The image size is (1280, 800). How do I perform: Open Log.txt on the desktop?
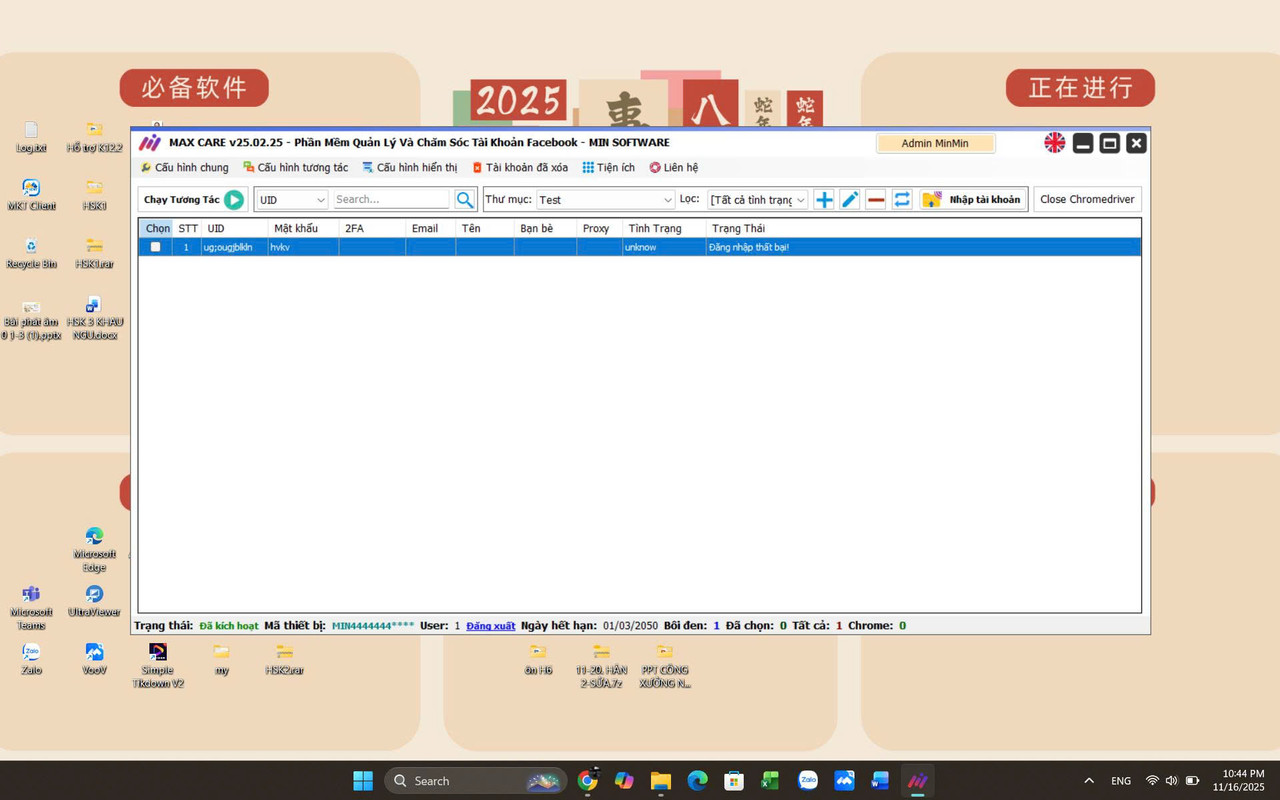click(31, 137)
